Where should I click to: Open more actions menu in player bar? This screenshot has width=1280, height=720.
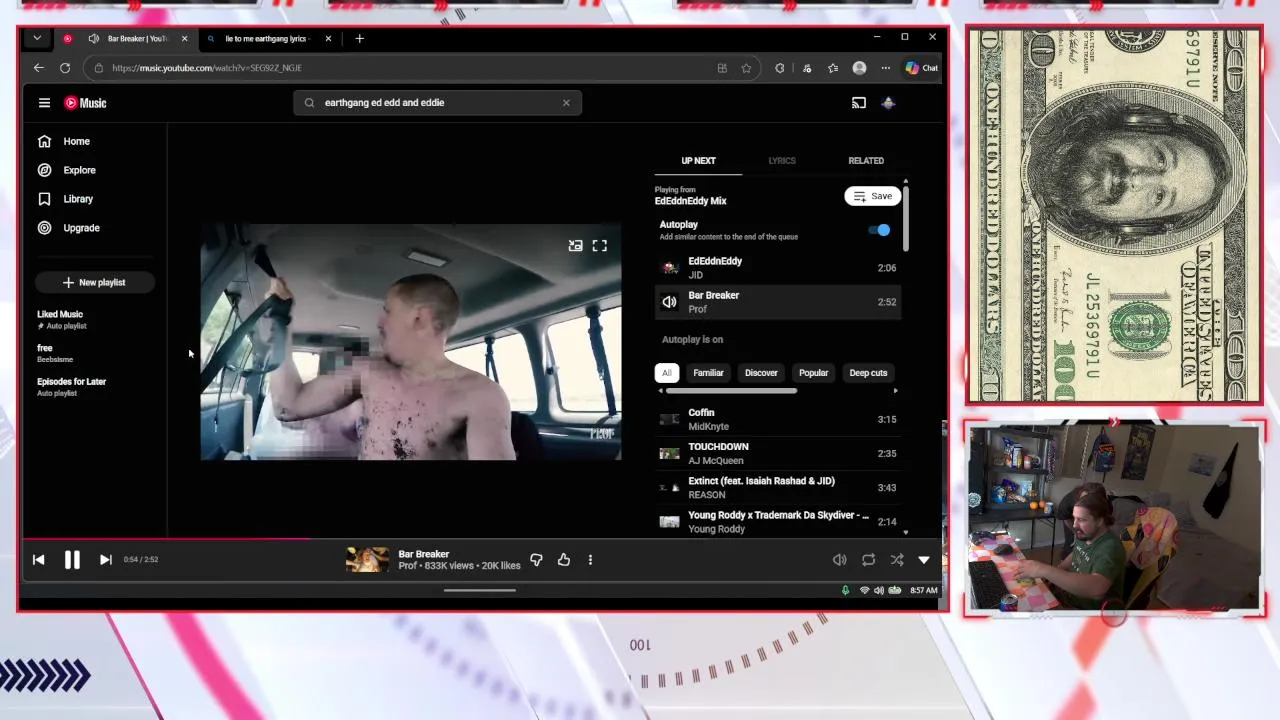click(590, 560)
